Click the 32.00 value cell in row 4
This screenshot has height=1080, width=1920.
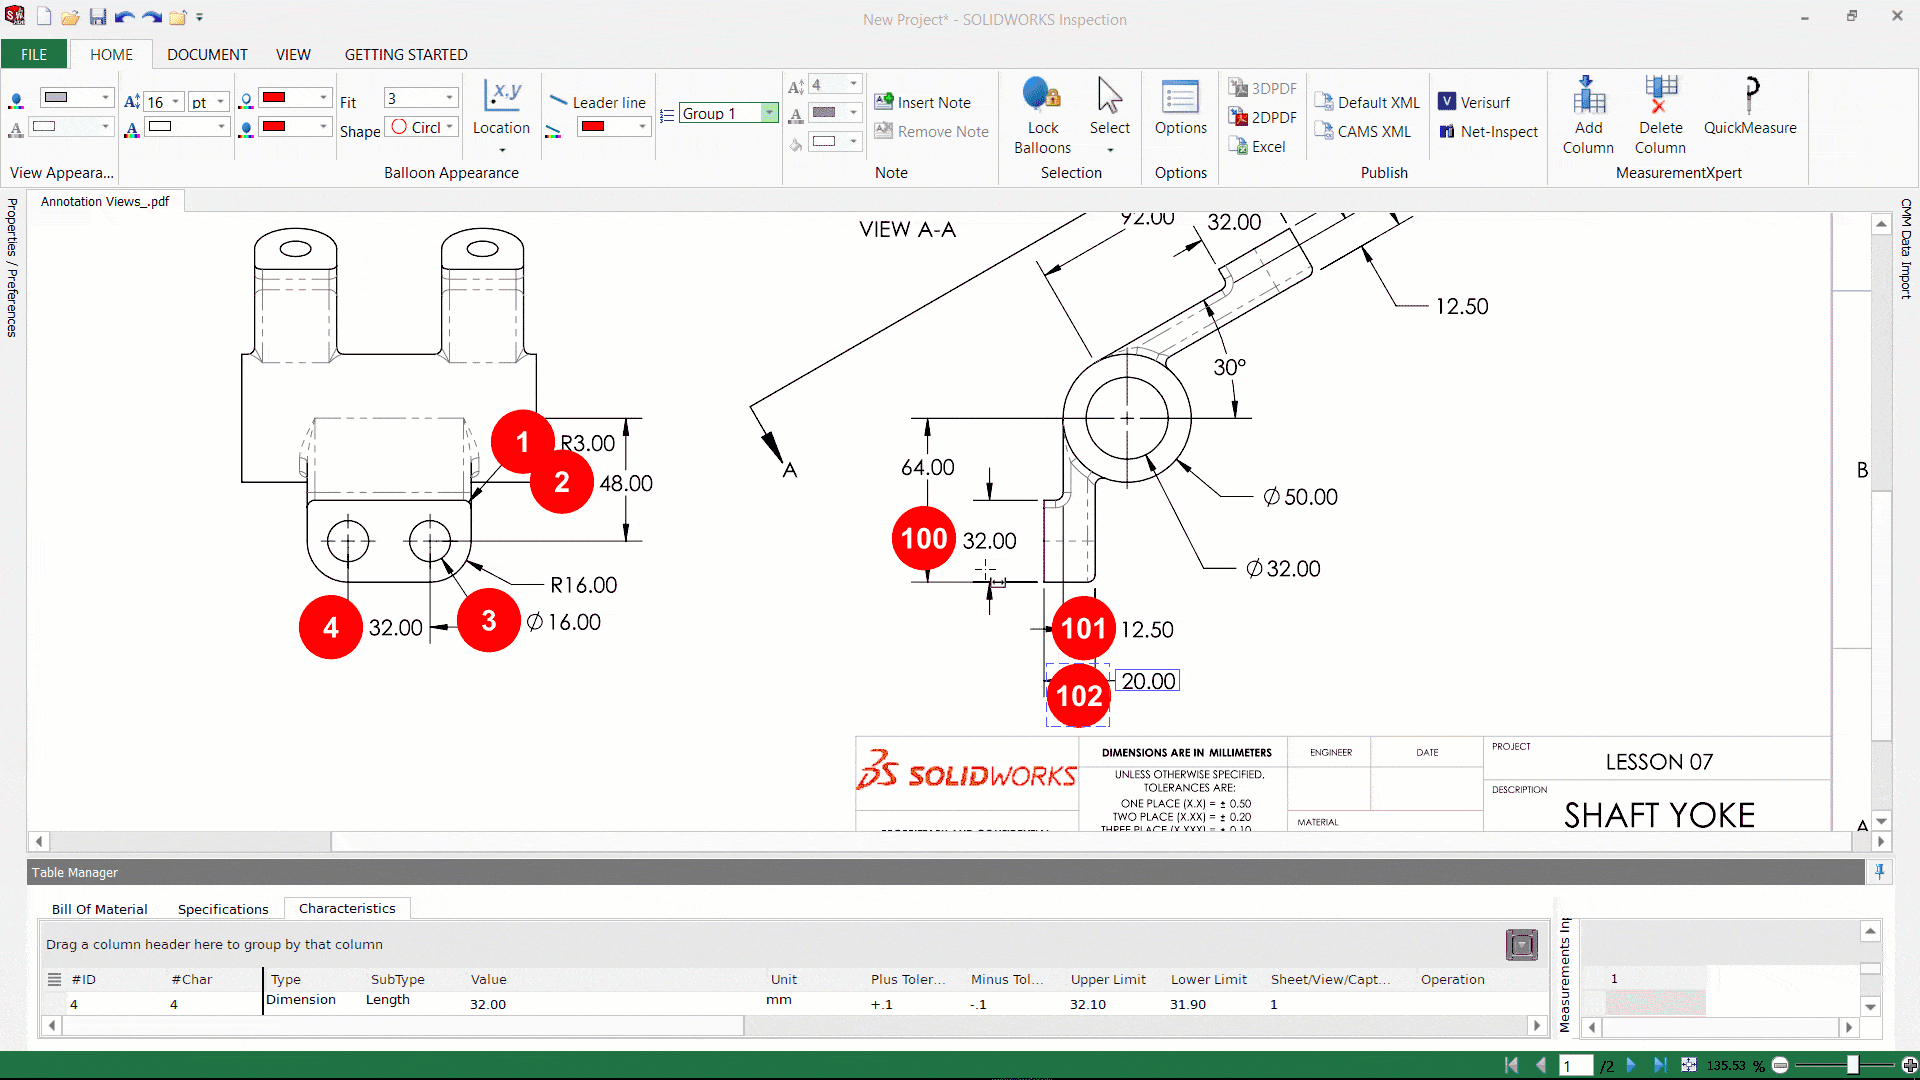488,1004
